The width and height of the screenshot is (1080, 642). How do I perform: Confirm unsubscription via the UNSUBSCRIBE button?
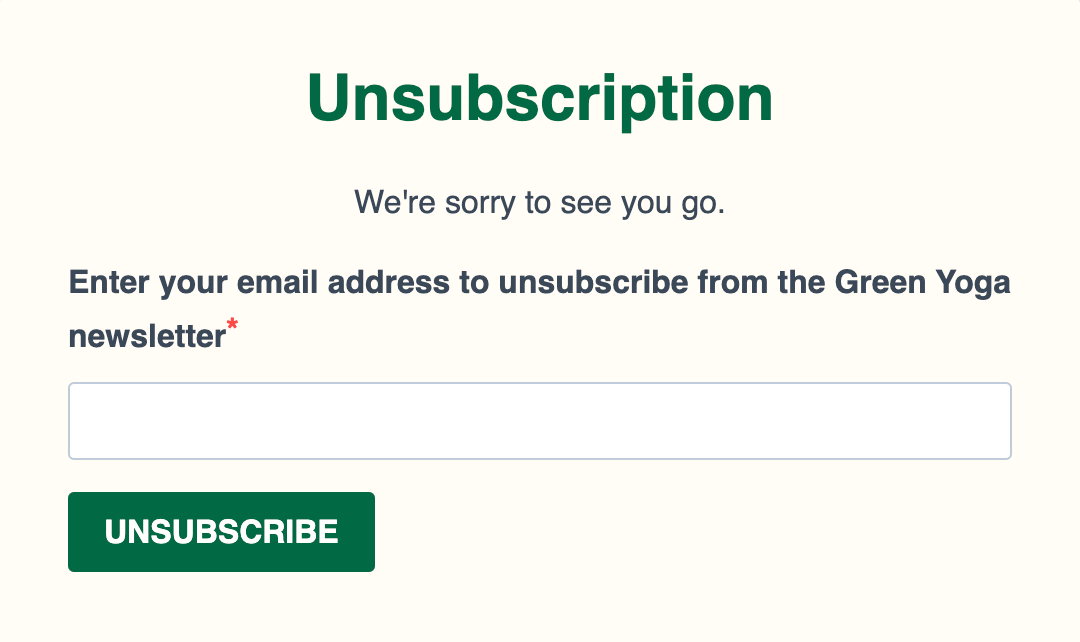(x=221, y=532)
